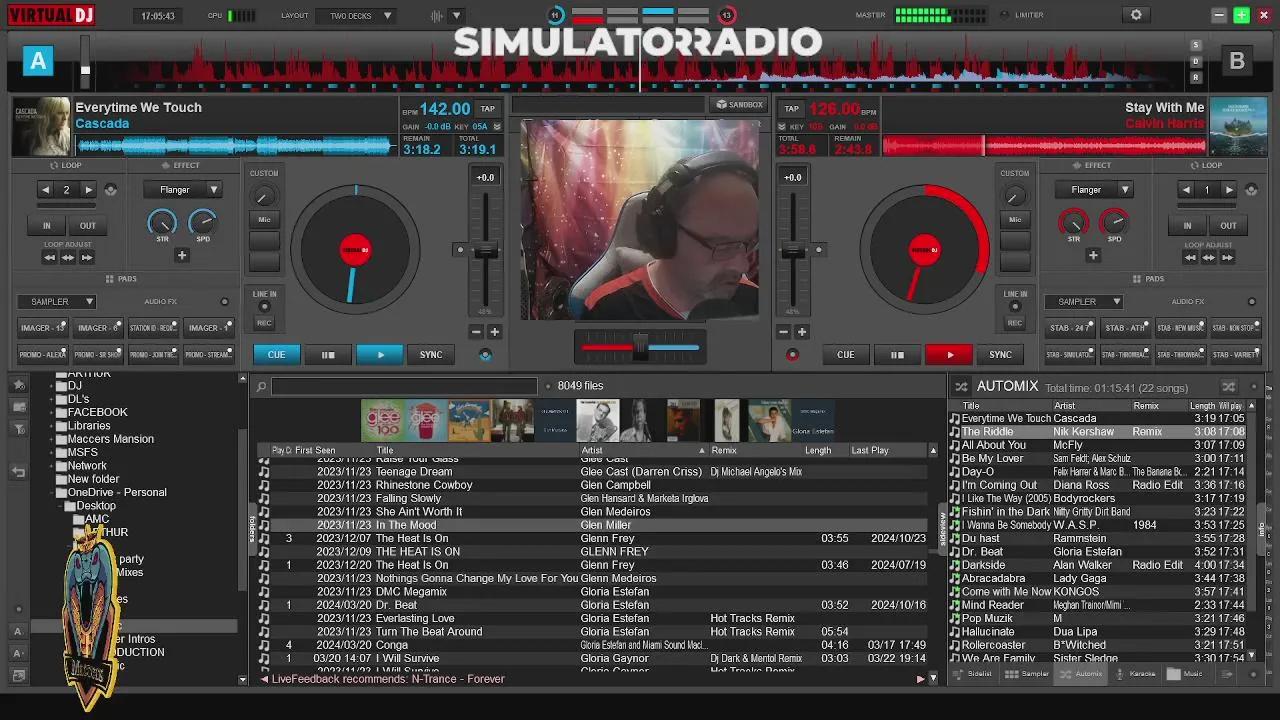Viewport: 1280px width, 720px height.
Task: Select deck B with the B badge
Action: tap(1237, 62)
